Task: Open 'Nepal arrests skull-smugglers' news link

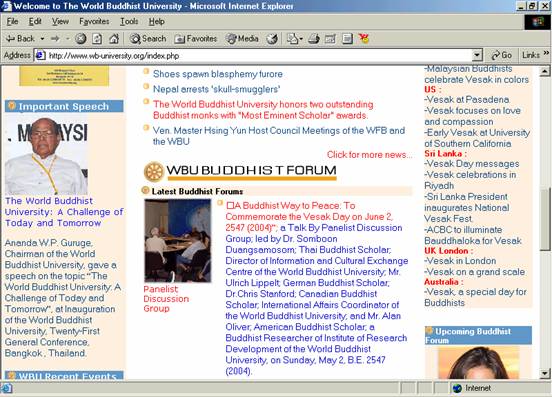Action: (217, 89)
